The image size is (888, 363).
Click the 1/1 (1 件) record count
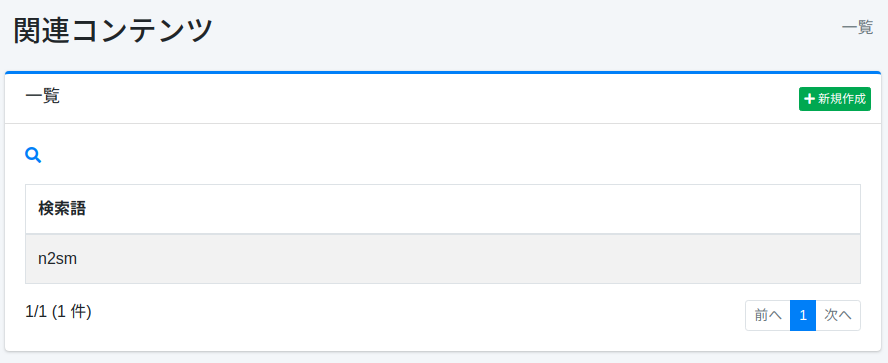(x=58, y=311)
